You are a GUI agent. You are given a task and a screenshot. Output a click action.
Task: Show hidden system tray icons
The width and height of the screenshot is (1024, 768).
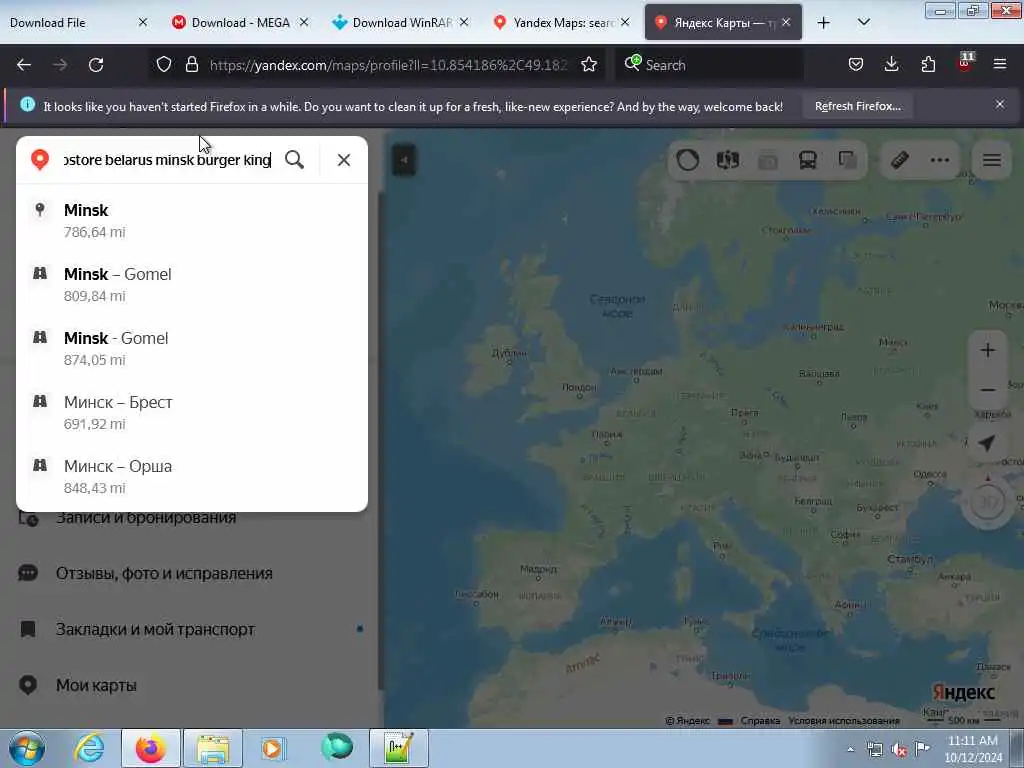pos(850,750)
